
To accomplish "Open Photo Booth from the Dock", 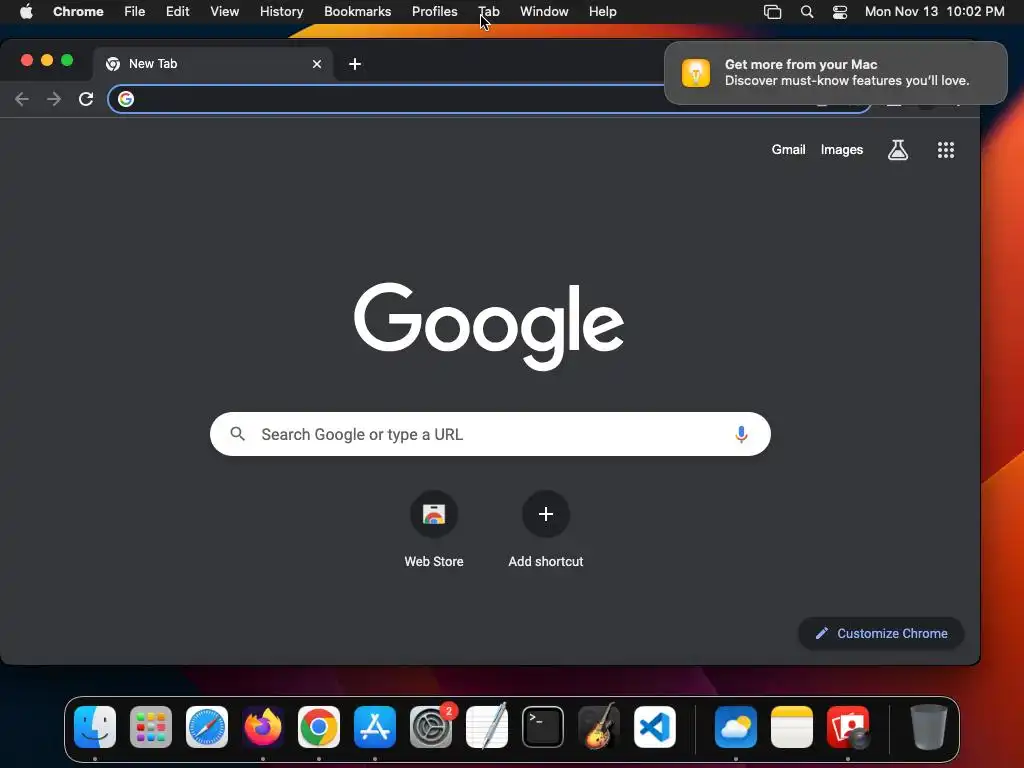I will click(848, 727).
